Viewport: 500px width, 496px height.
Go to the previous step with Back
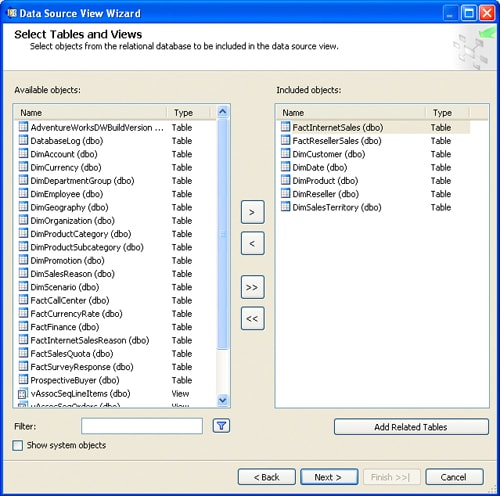267,477
